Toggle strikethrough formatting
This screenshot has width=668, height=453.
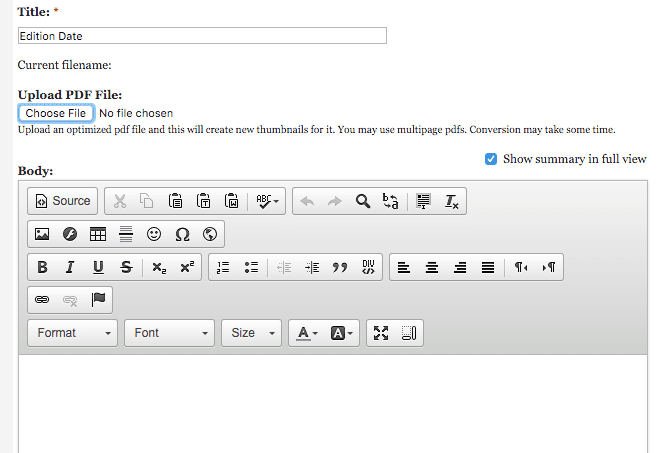pos(126,267)
